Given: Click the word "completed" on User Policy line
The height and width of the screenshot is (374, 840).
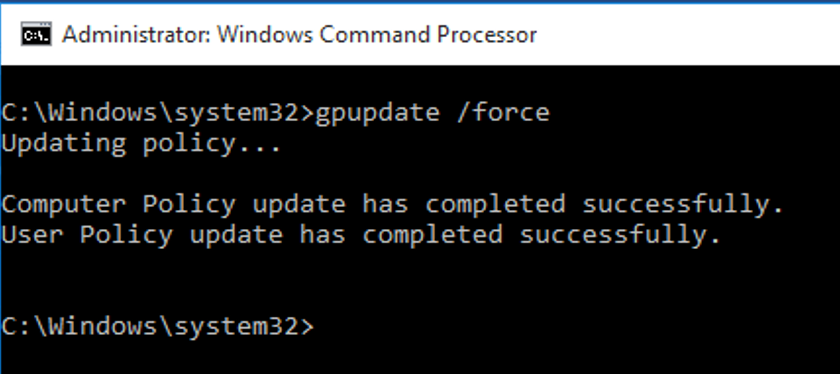Looking at the screenshot, I should pyautogui.click(x=433, y=235).
